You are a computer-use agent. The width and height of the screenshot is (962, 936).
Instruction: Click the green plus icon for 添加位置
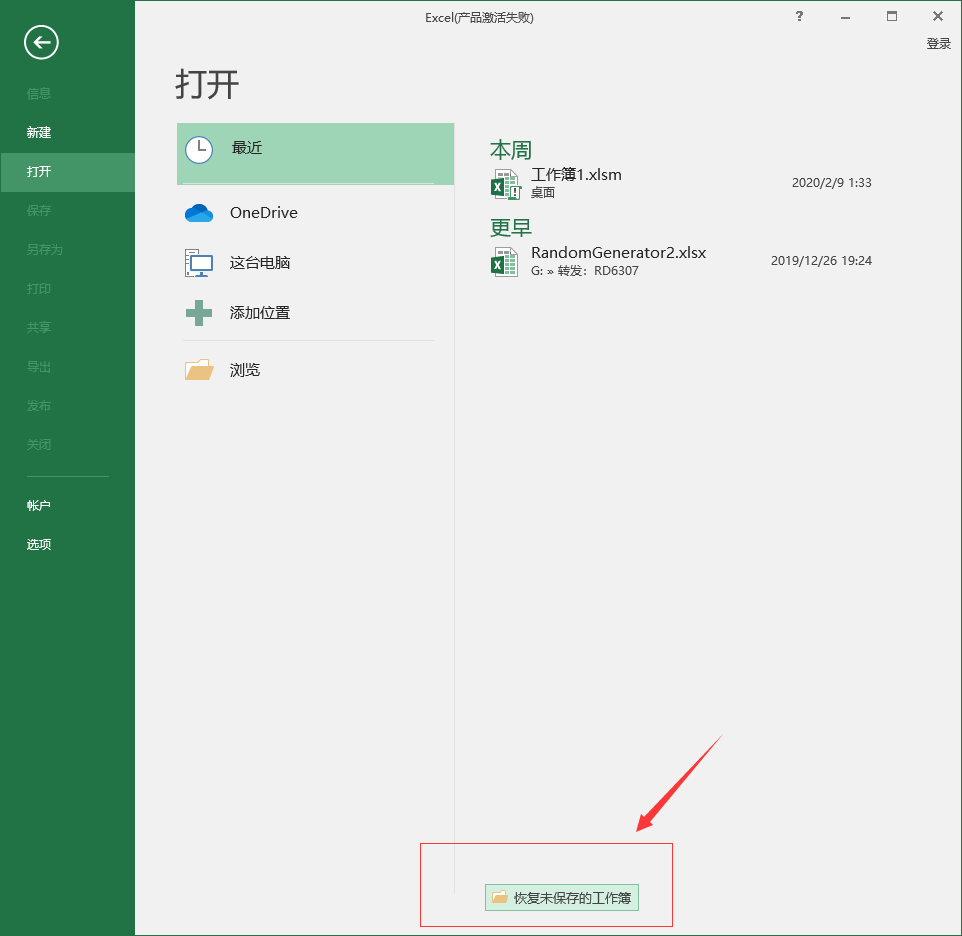199,313
